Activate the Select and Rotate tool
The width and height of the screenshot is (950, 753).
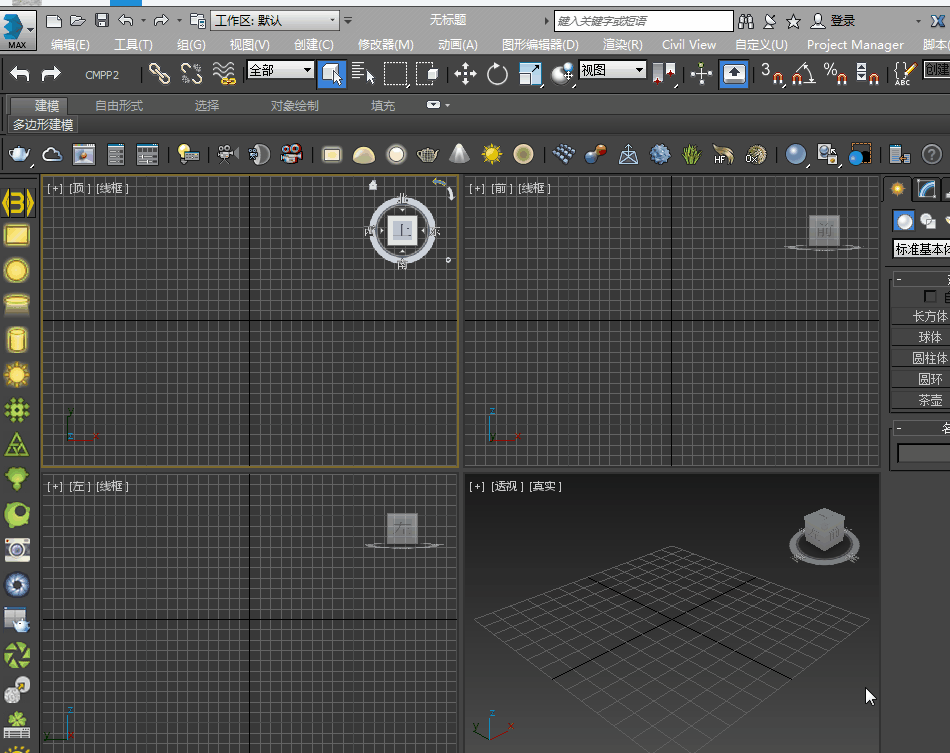(x=497, y=72)
